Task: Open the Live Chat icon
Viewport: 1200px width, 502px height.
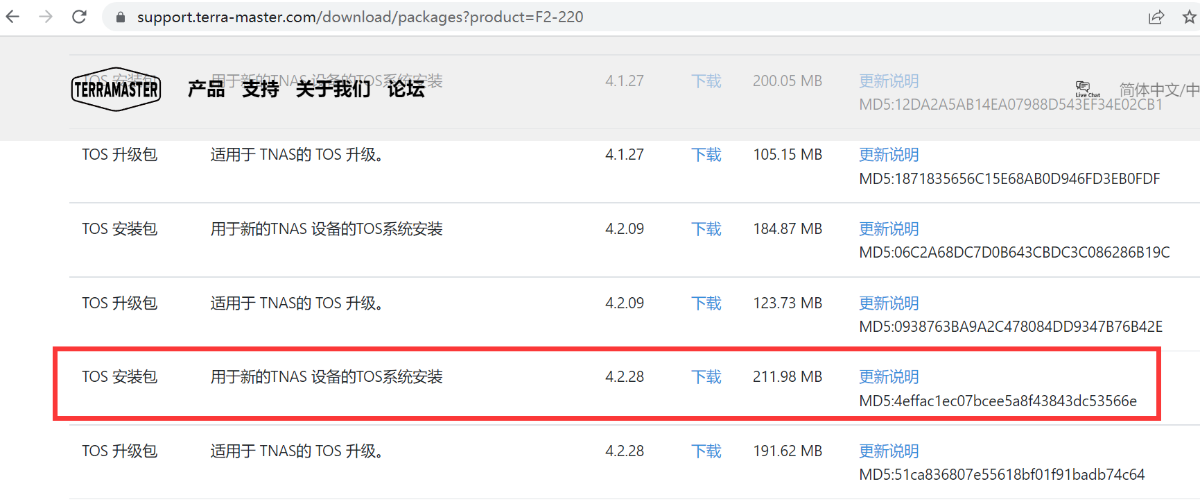Action: (x=1086, y=89)
